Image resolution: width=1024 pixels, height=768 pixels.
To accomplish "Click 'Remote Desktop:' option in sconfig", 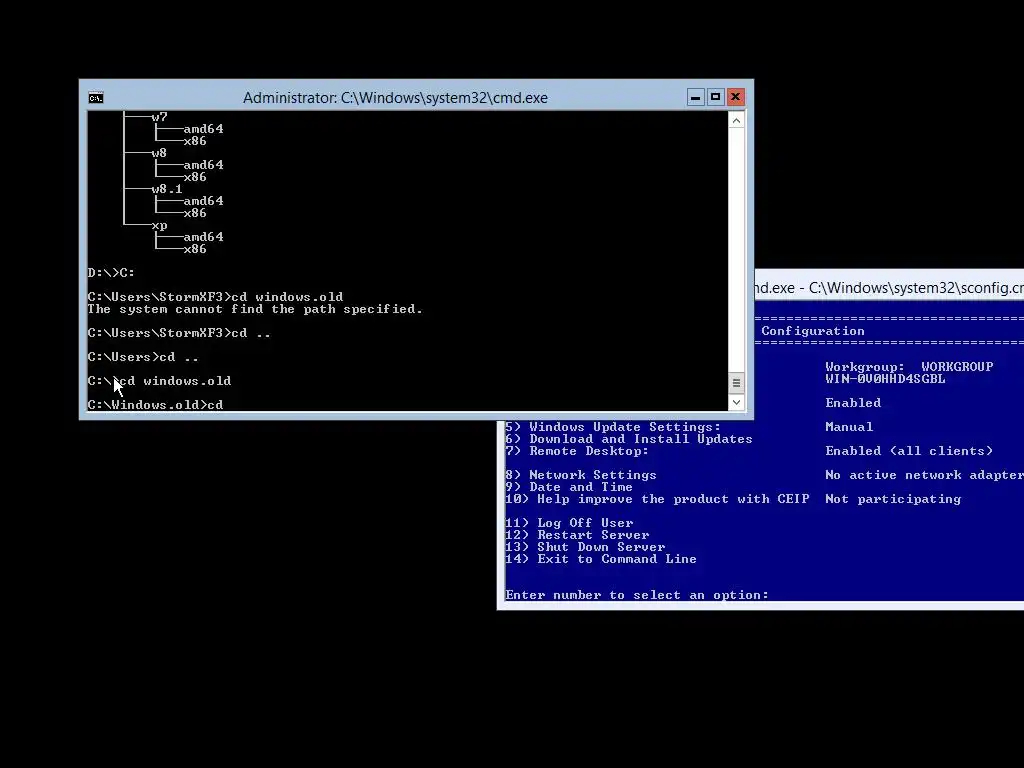I will click(577, 451).
